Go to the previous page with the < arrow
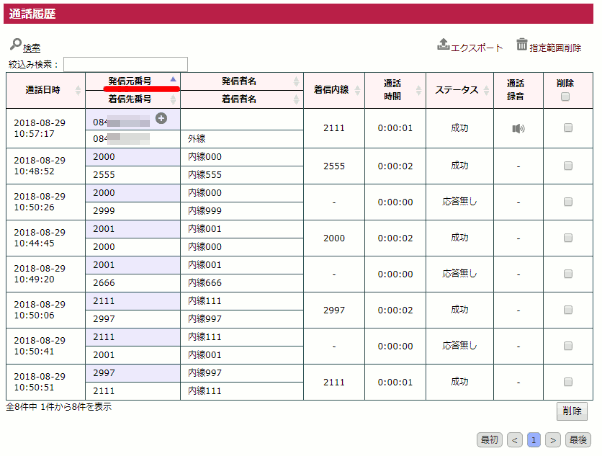 (x=514, y=439)
